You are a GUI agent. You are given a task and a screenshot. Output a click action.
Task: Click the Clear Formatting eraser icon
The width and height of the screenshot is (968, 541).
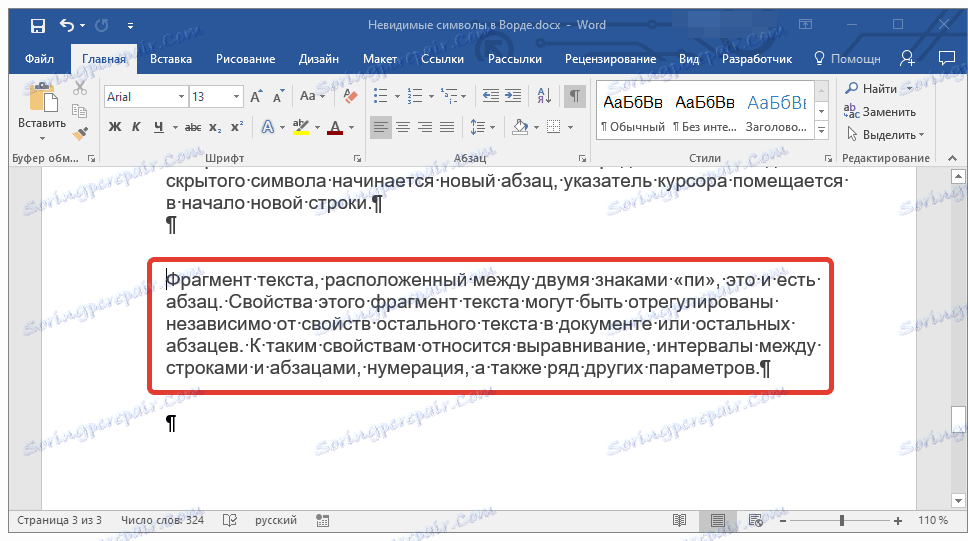350,96
